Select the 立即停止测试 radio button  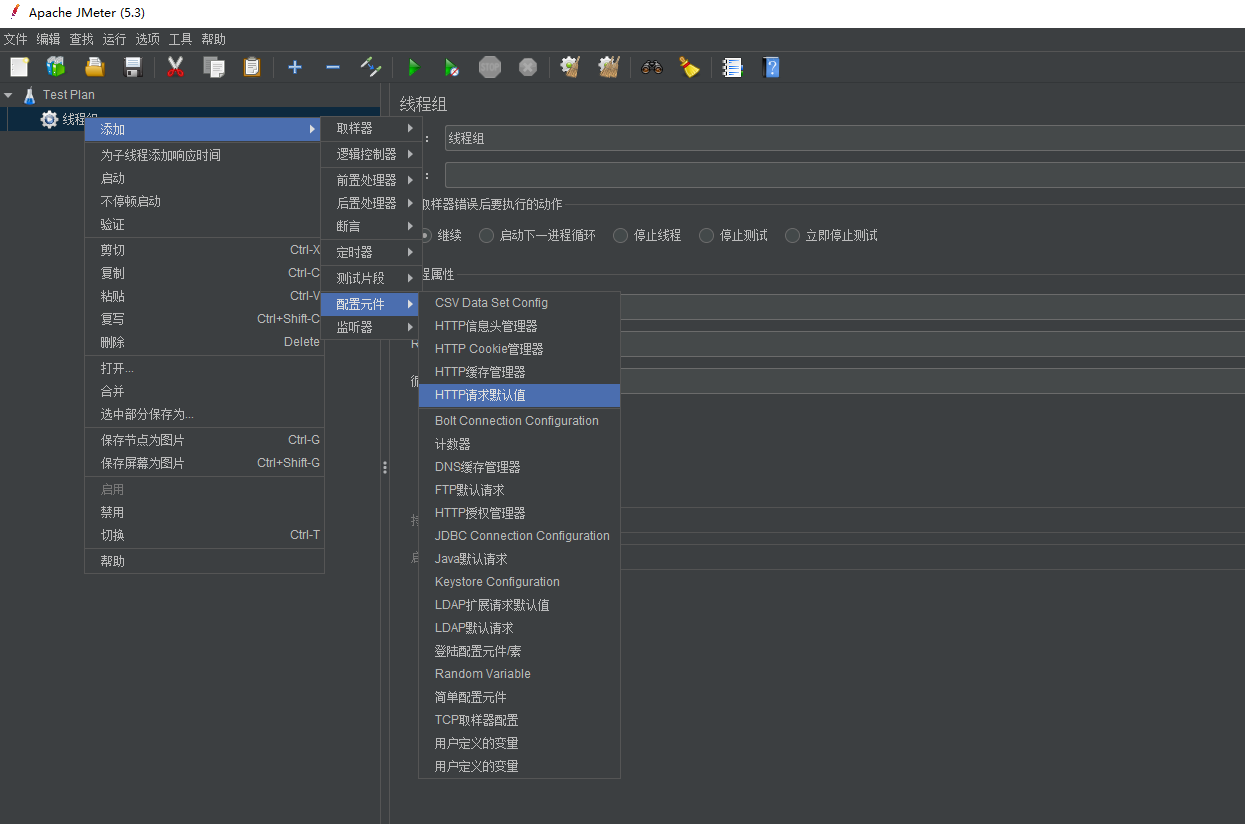(x=793, y=235)
